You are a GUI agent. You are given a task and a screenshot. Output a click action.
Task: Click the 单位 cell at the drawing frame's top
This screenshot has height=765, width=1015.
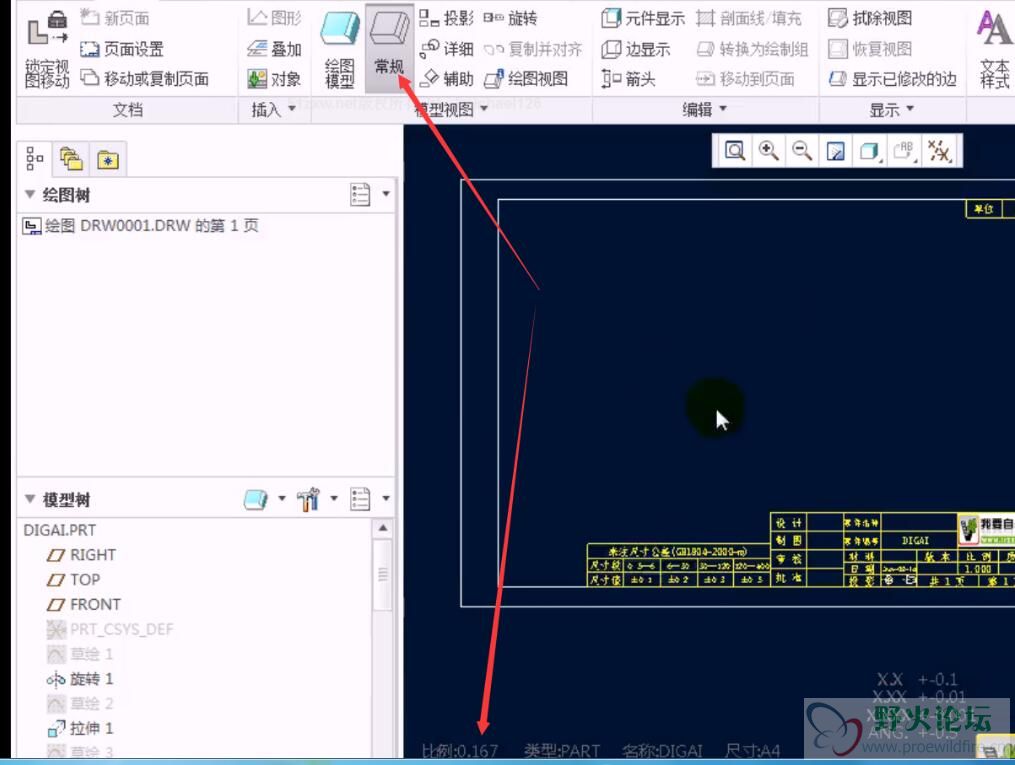pos(984,209)
